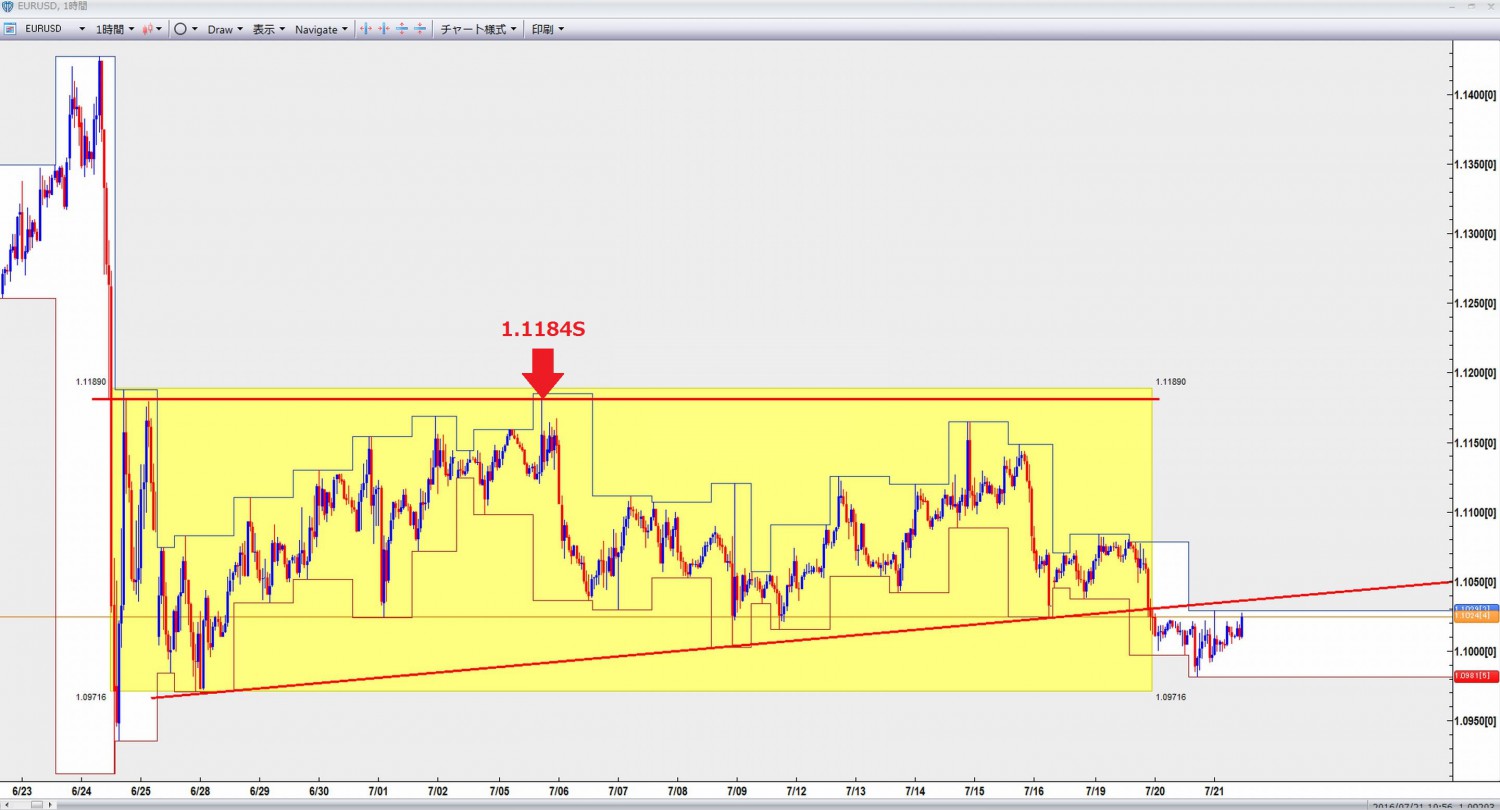Click the orange current price label on axis
The height and width of the screenshot is (810, 1500).
pos(1473,617)
